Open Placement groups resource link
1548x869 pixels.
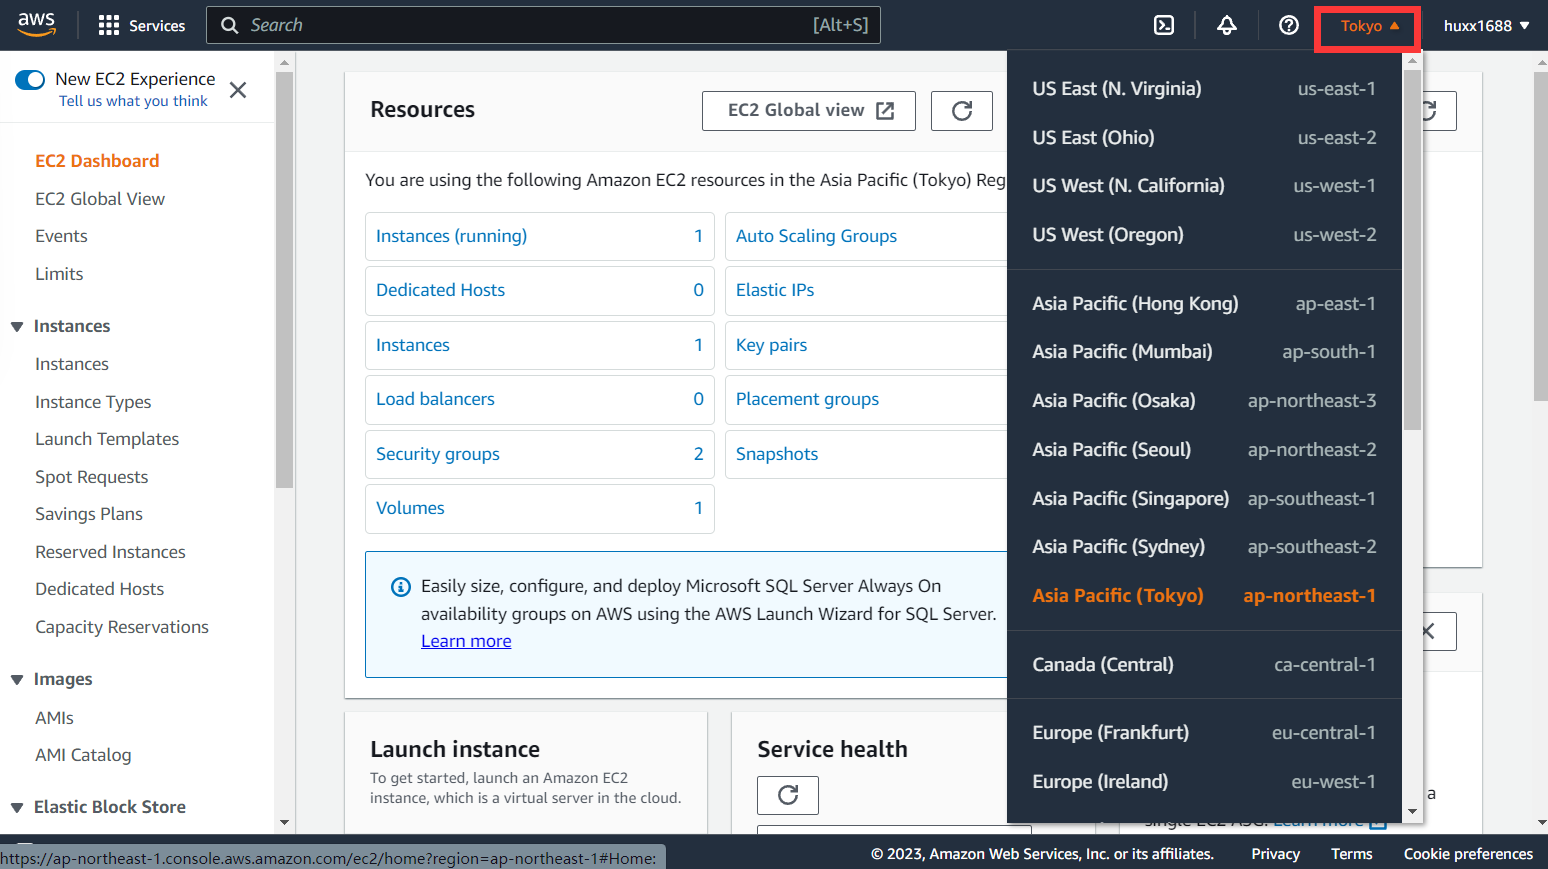coord(807,399)
